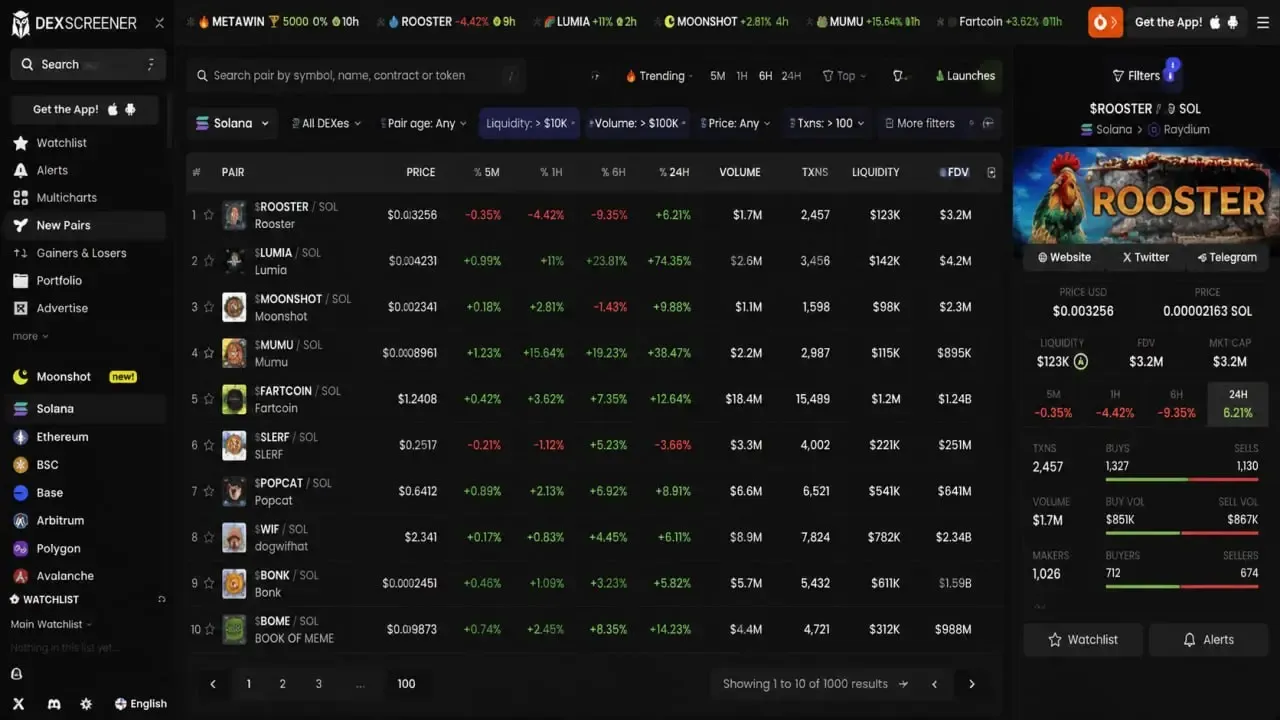
Task: Open the Solana chain dropdown
Action: tap(232, 123)
